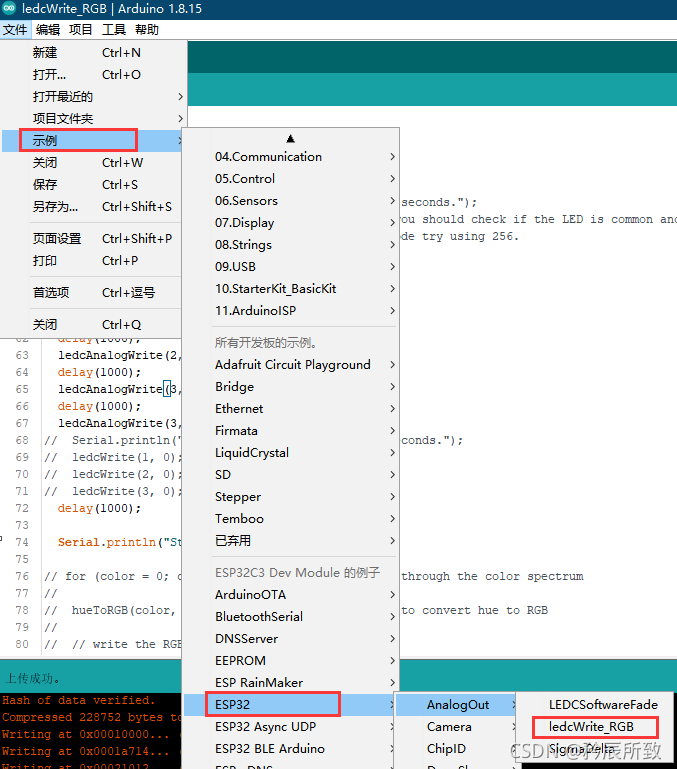The image size is (677, 769).
Task: Open ledcWrite_RGB example sketch
Action: pyautogui.click(x=596, y=727)
